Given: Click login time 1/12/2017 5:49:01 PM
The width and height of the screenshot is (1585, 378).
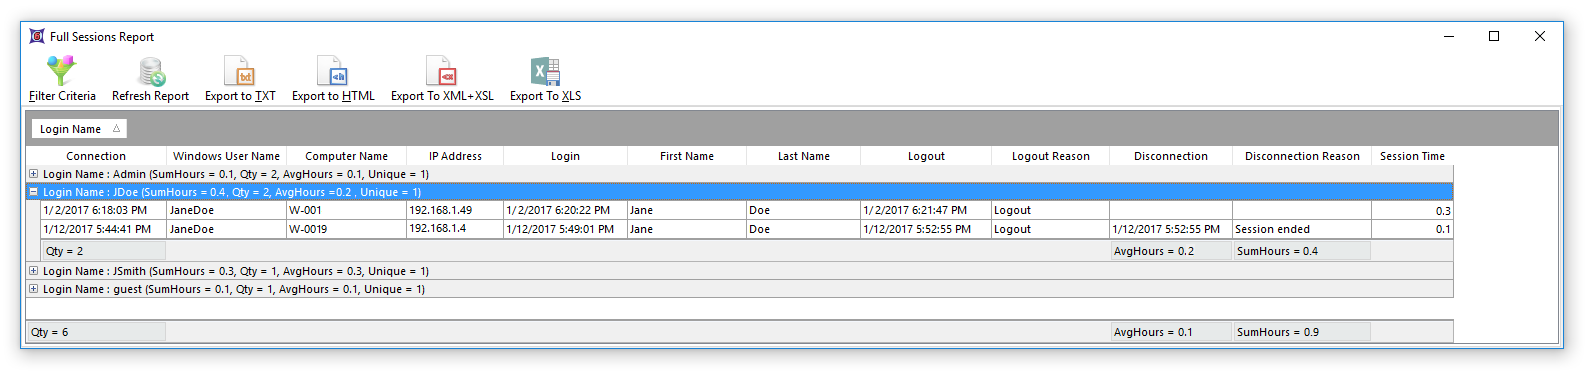Looking at the screenshot, I should click(x=565, y=229).
